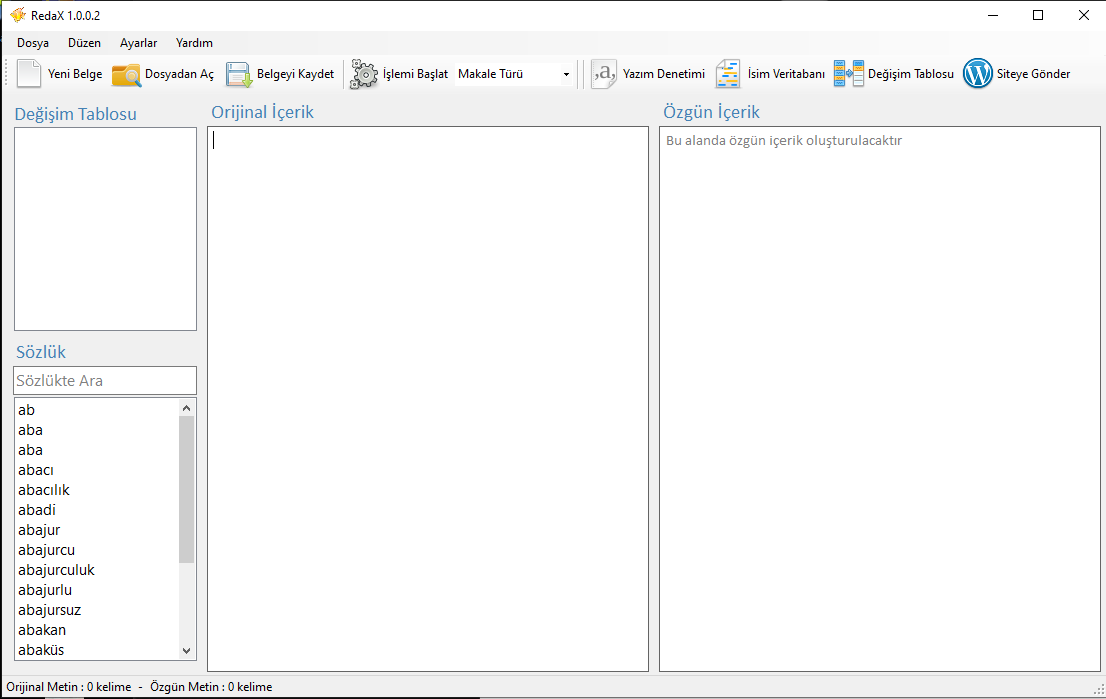This screenshot has width=1106, height=699.
Task: Click the Dosyadan Aç label
Action: point(179,74)
